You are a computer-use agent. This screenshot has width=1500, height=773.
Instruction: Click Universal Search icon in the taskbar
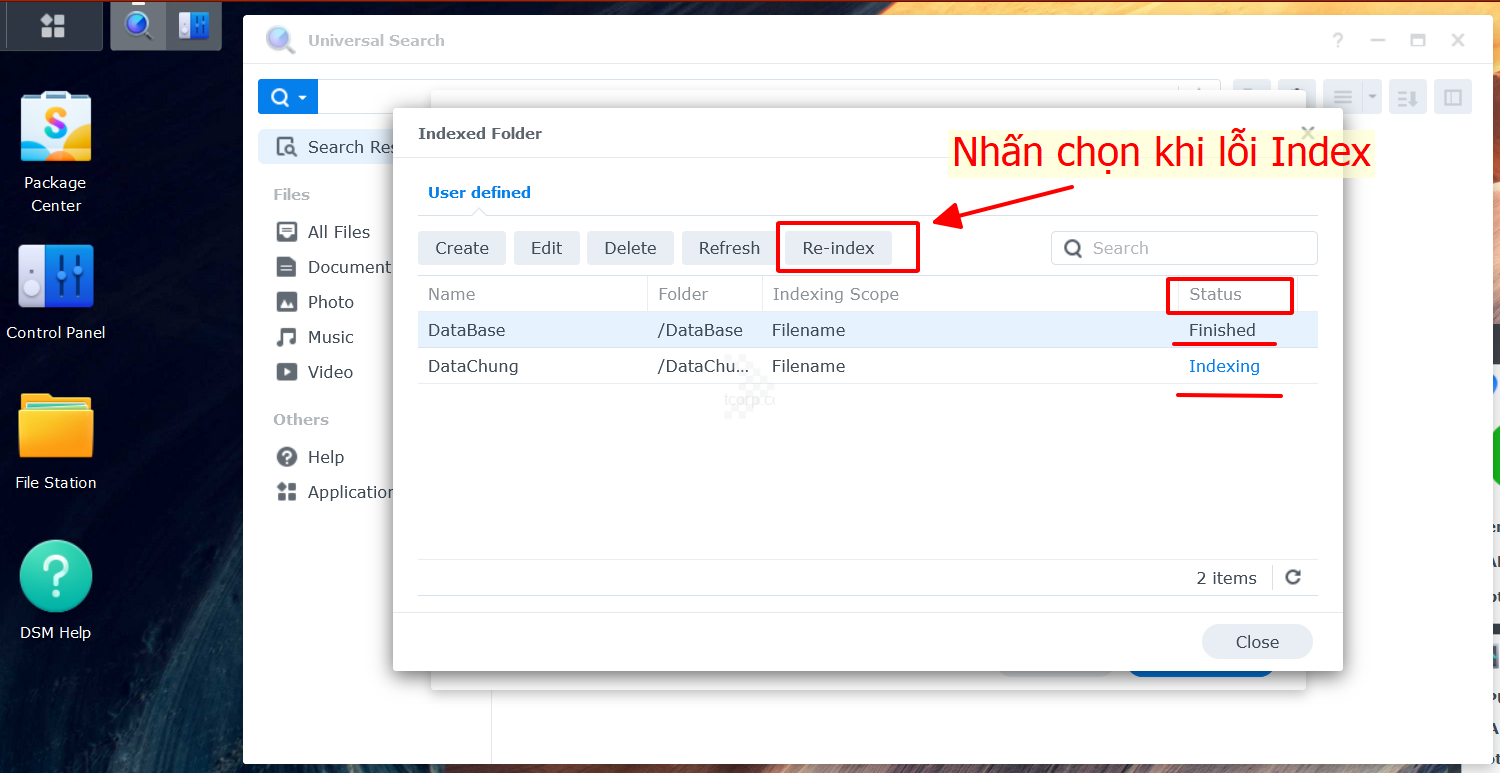[x=138, y=26]
